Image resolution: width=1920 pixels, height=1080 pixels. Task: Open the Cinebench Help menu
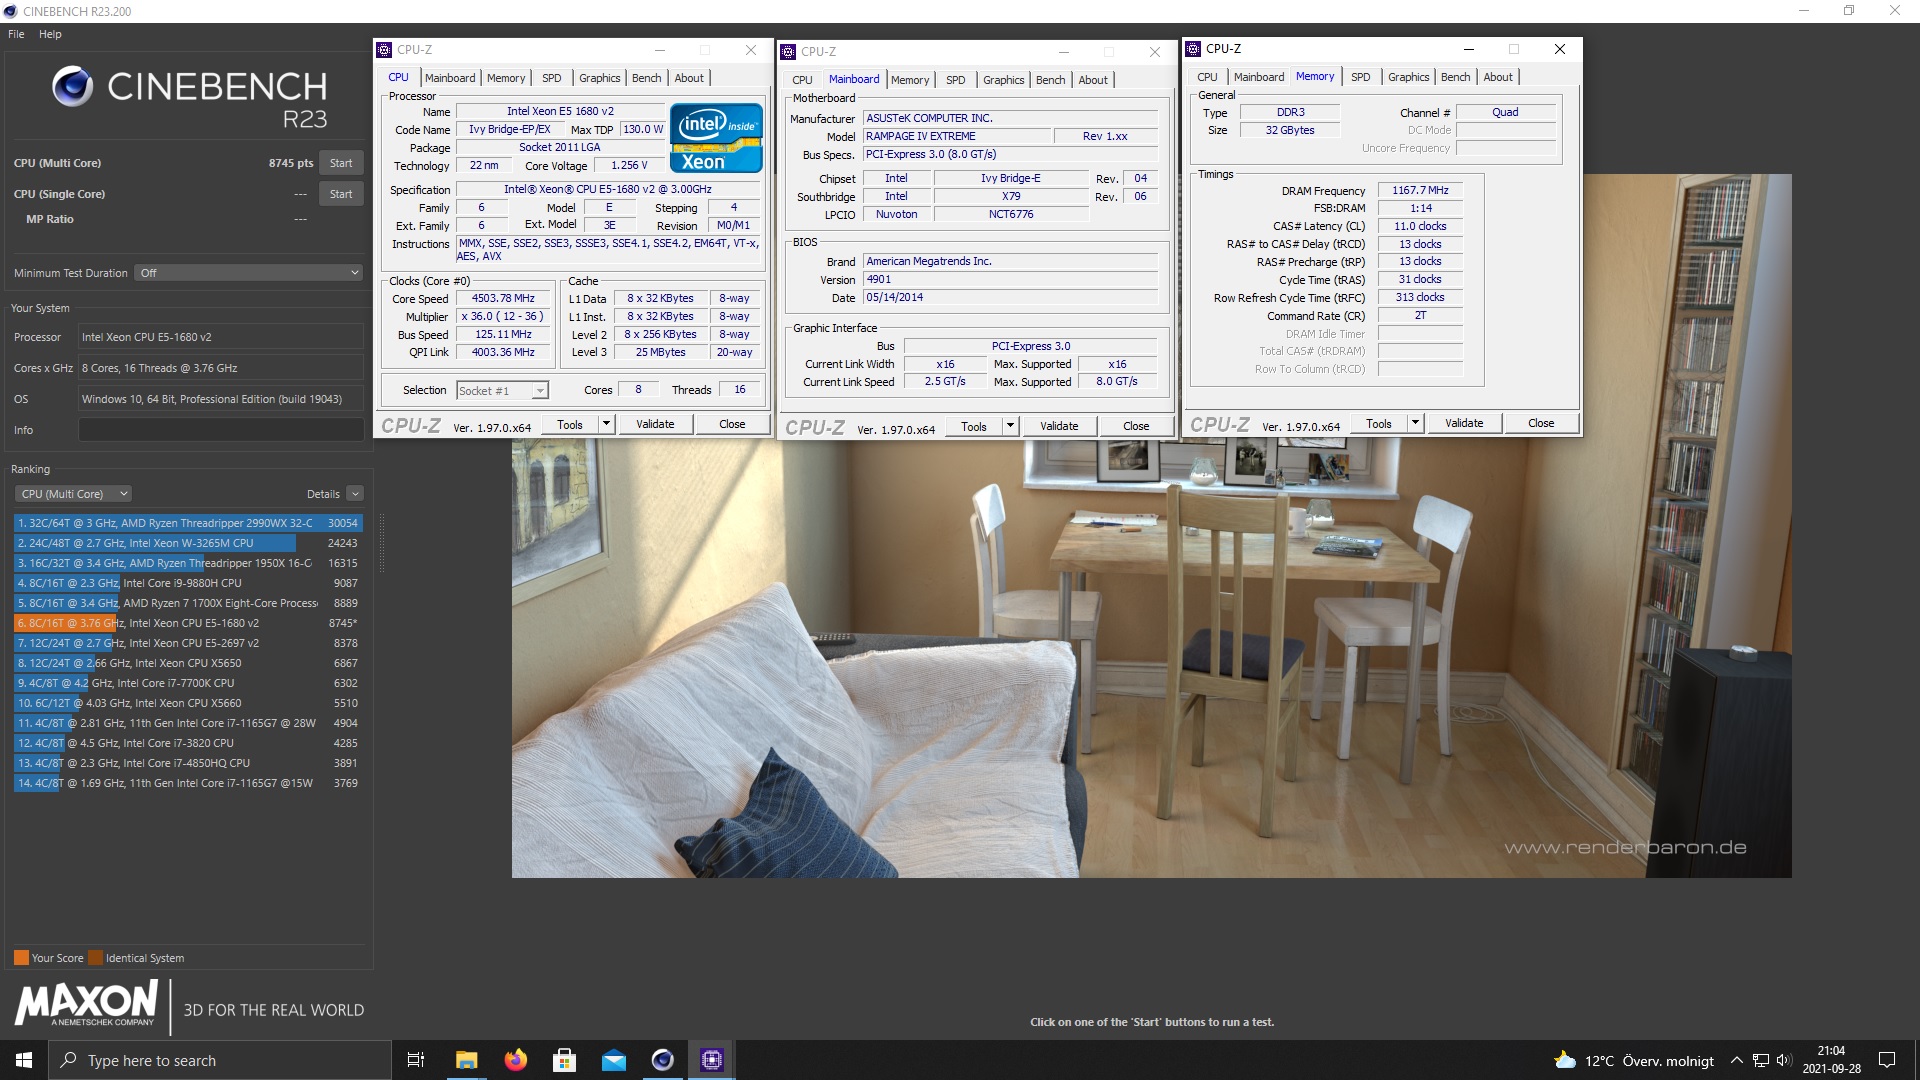tap(50, 34)
